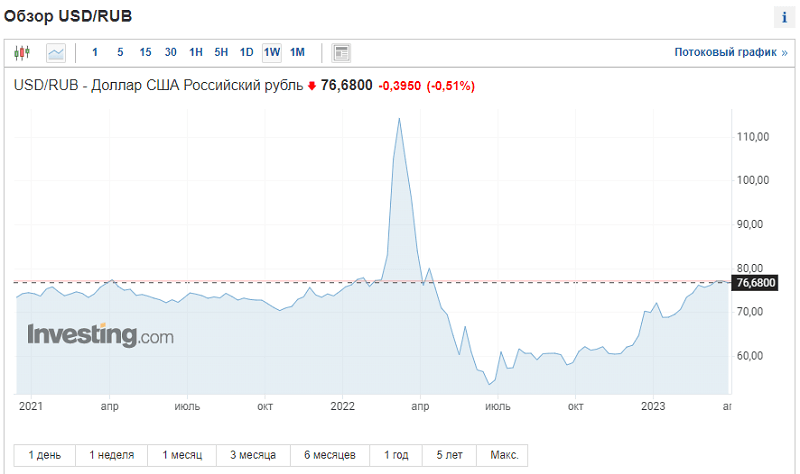Show the 1 день range

(x=44, y=455)
